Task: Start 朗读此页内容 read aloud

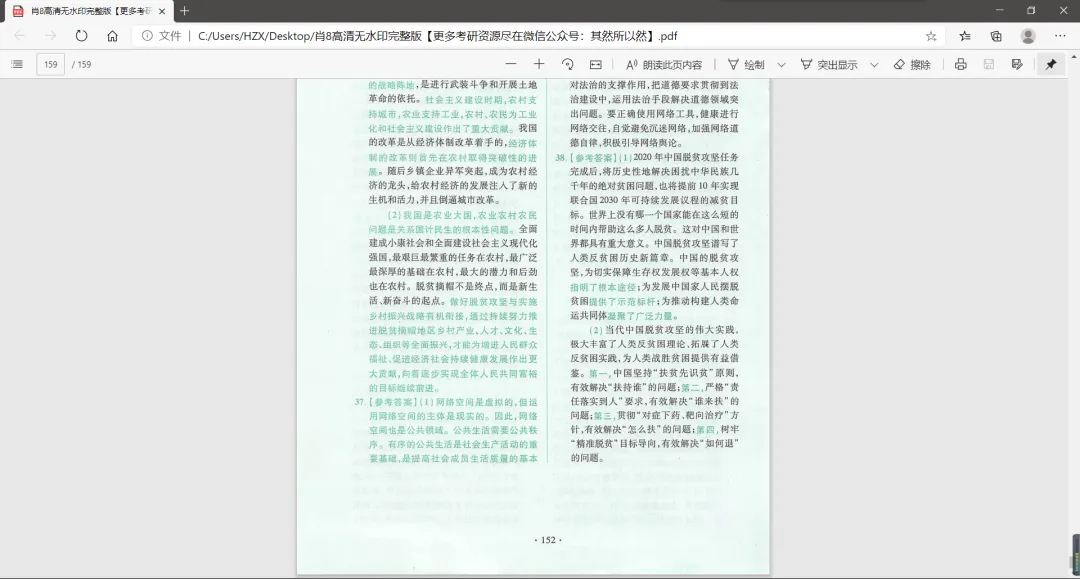Action: tap(664, 64)
